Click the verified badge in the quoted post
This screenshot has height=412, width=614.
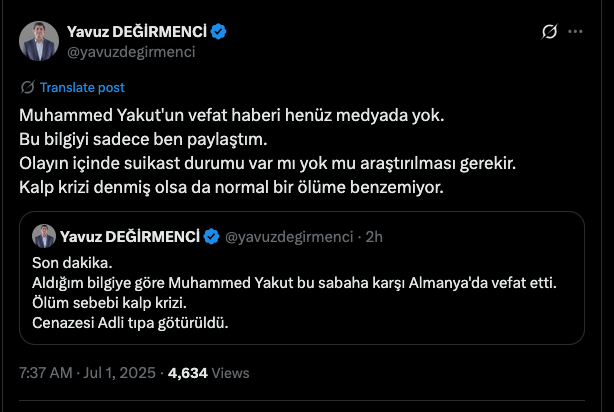pos(212,237)
